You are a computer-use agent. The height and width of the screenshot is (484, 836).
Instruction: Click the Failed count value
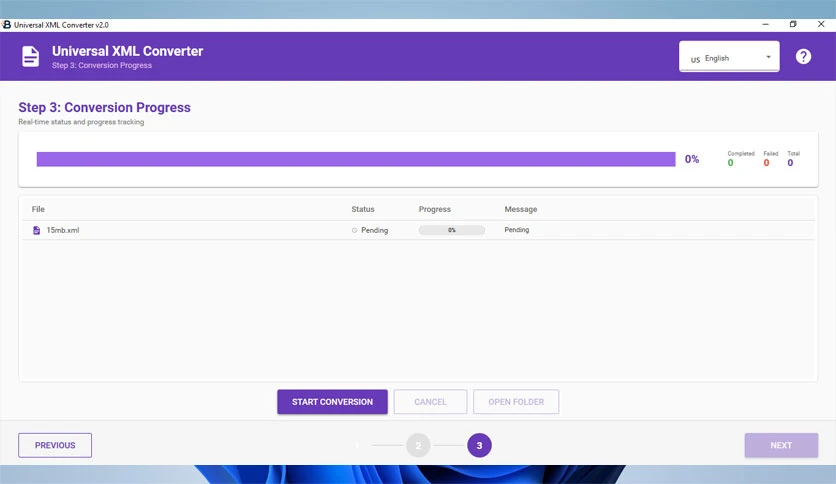point(766,163)
